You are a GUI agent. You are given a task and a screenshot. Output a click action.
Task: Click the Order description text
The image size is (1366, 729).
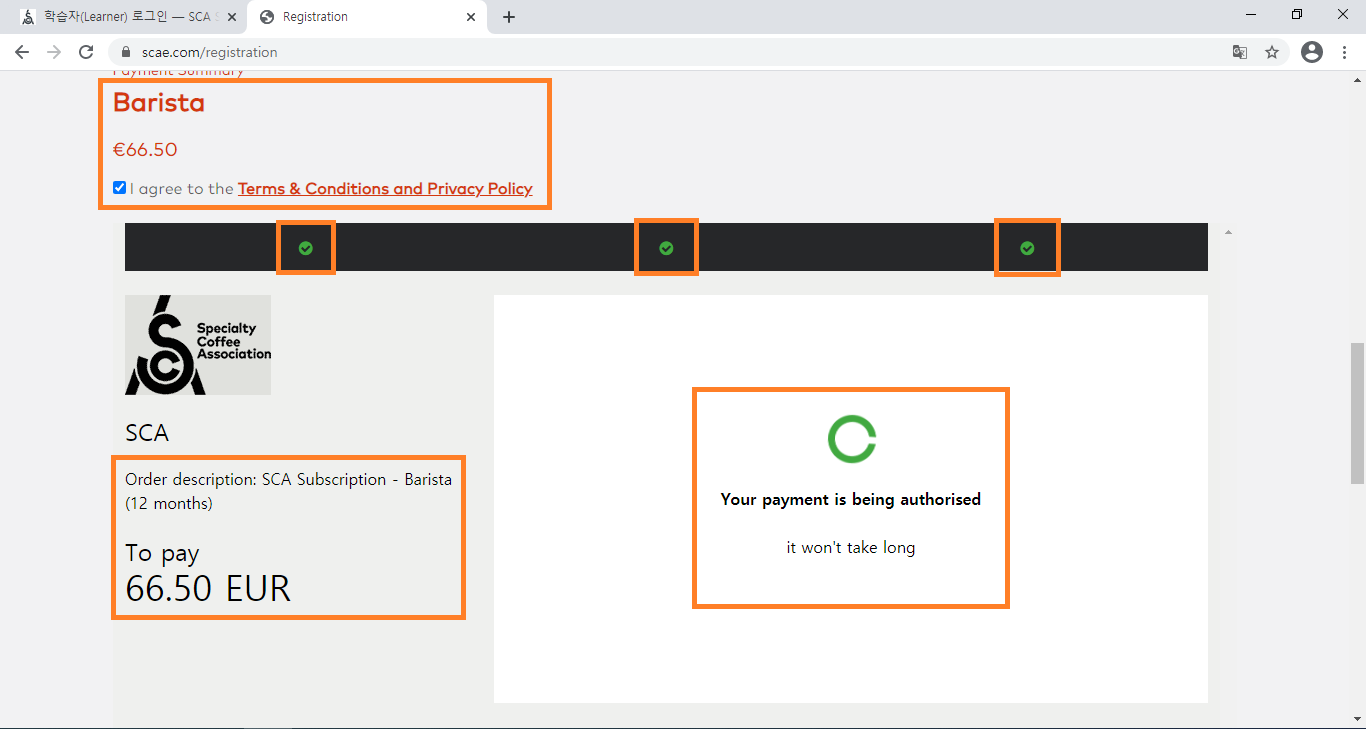coord(288,491)
